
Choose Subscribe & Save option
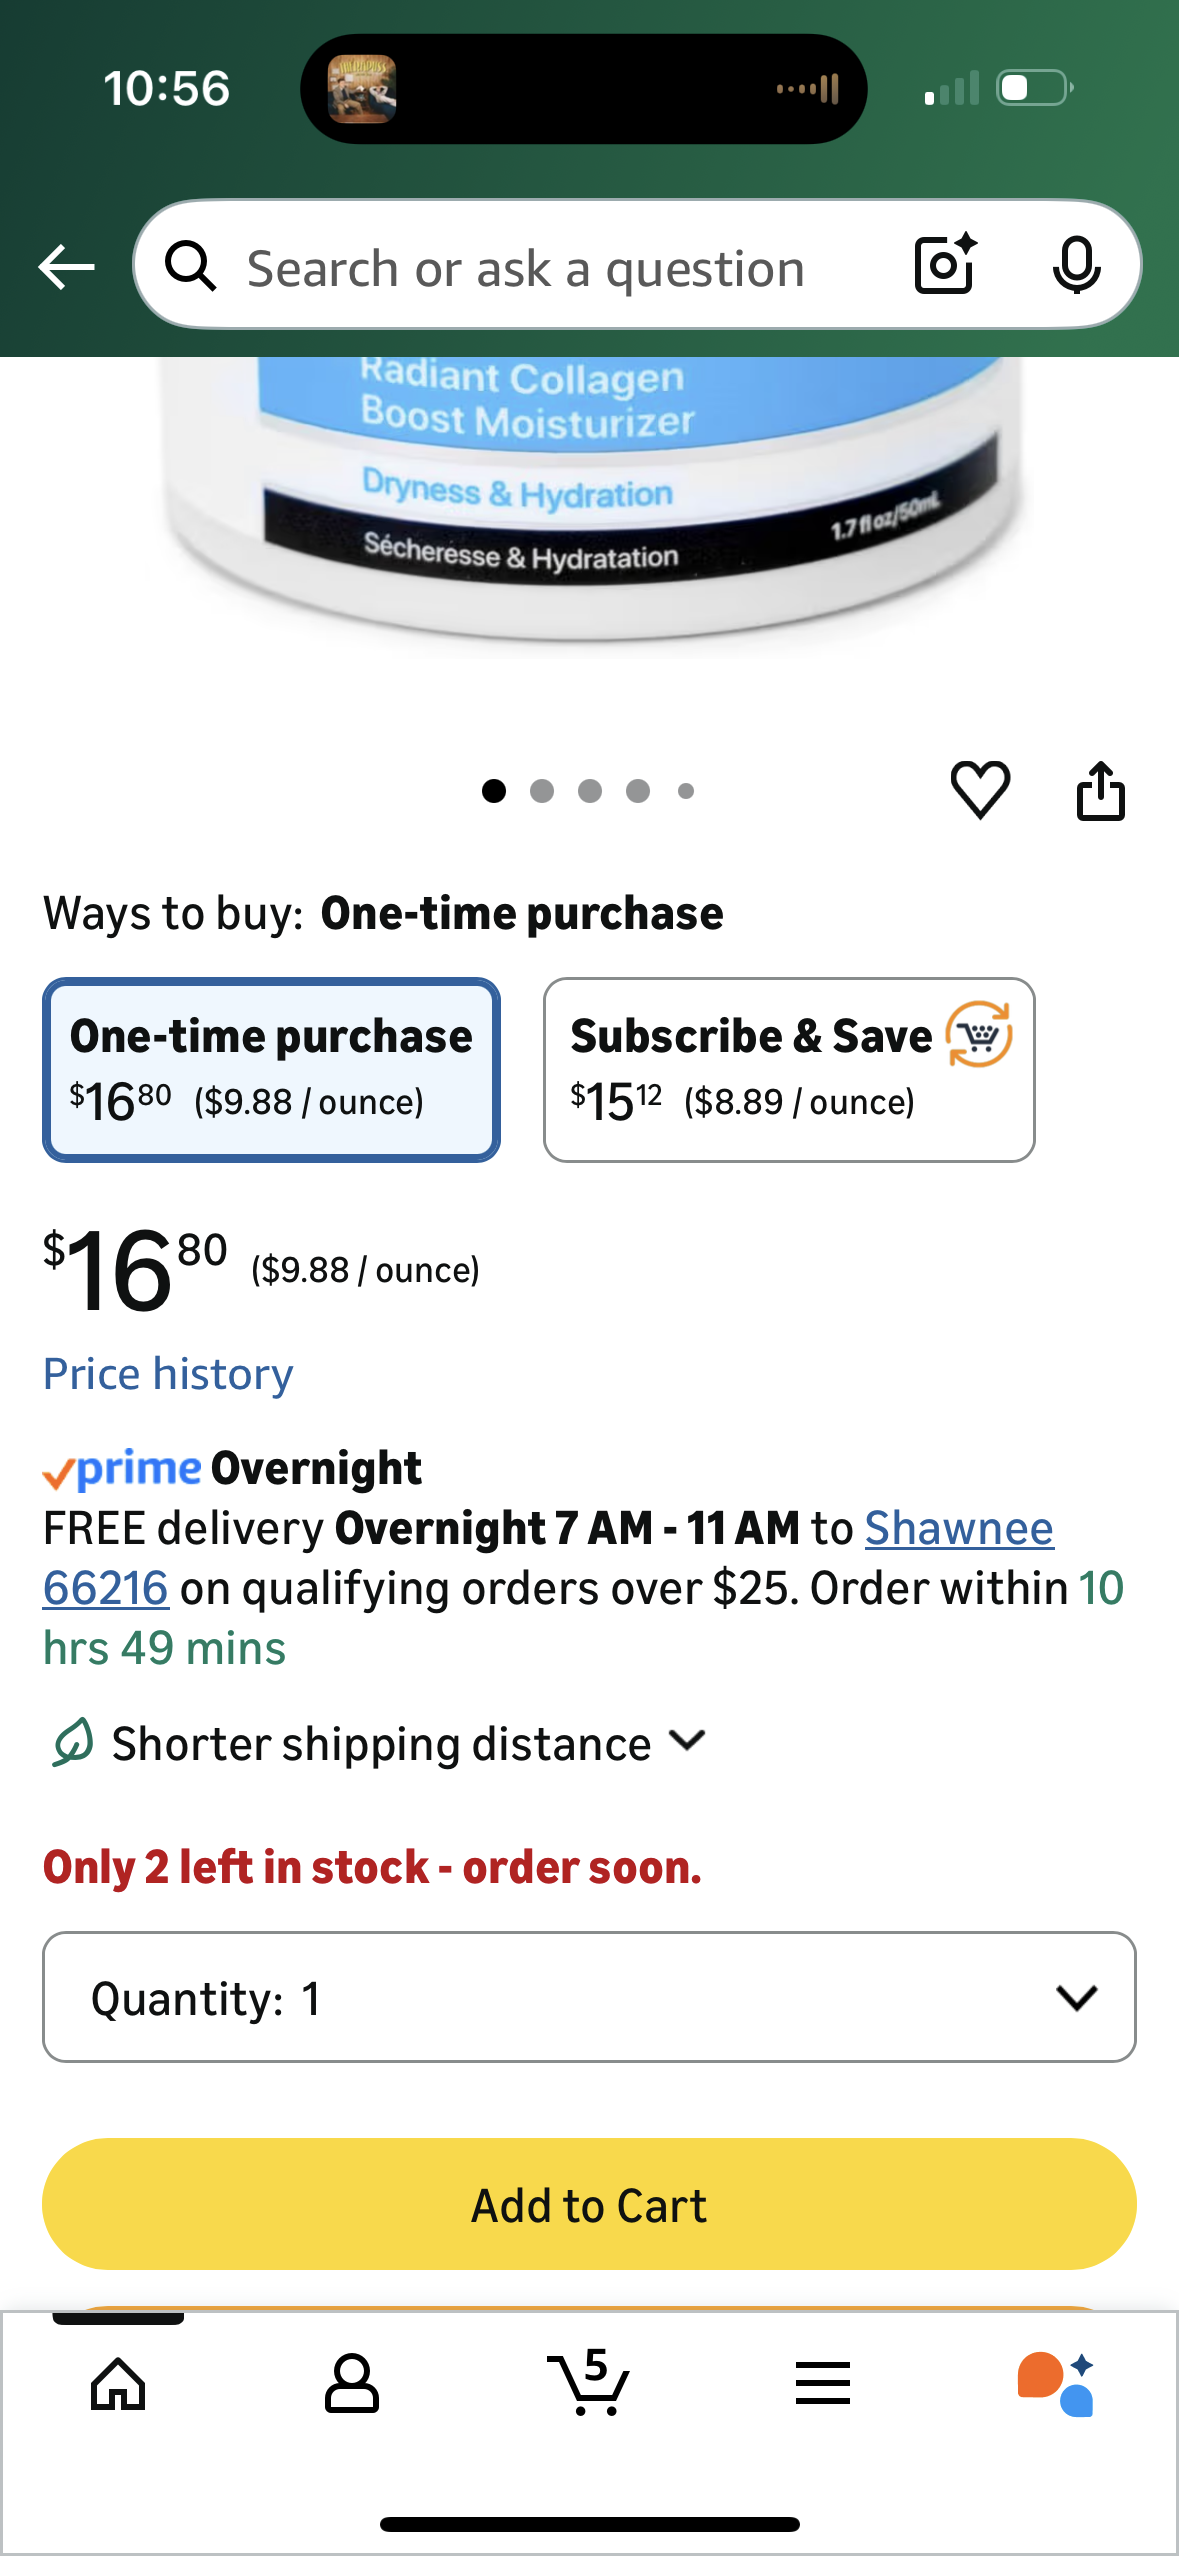coord(788,1069)
